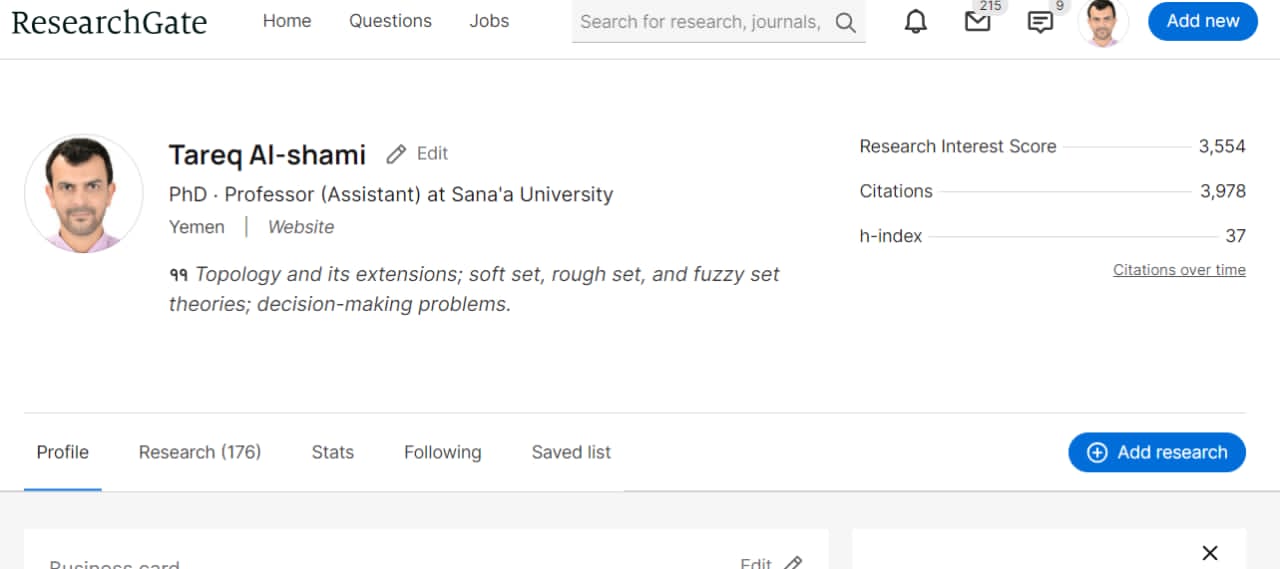The height and width of the screenshot is (569, 1280).
Task: Switch to the Stats tab
Action: click(333, 452)
